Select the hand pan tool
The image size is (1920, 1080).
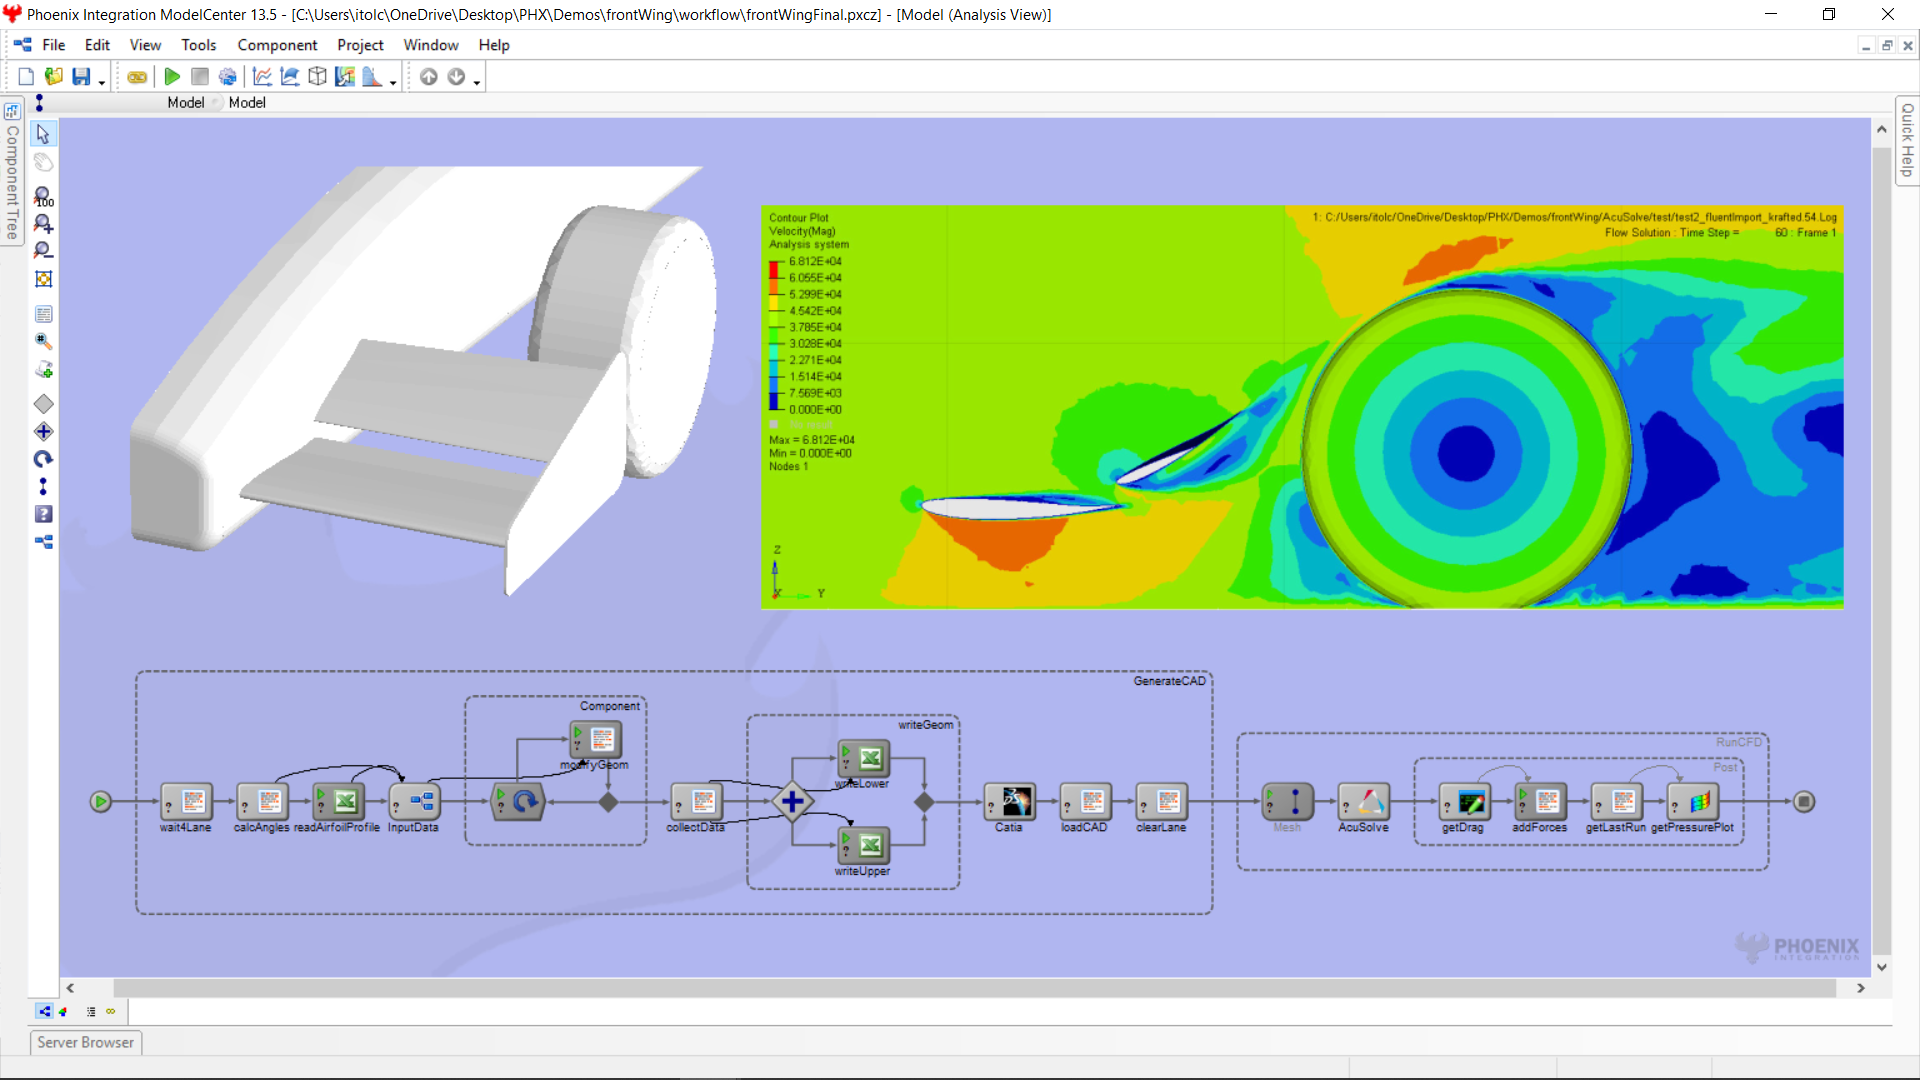[x=43, y=162]
